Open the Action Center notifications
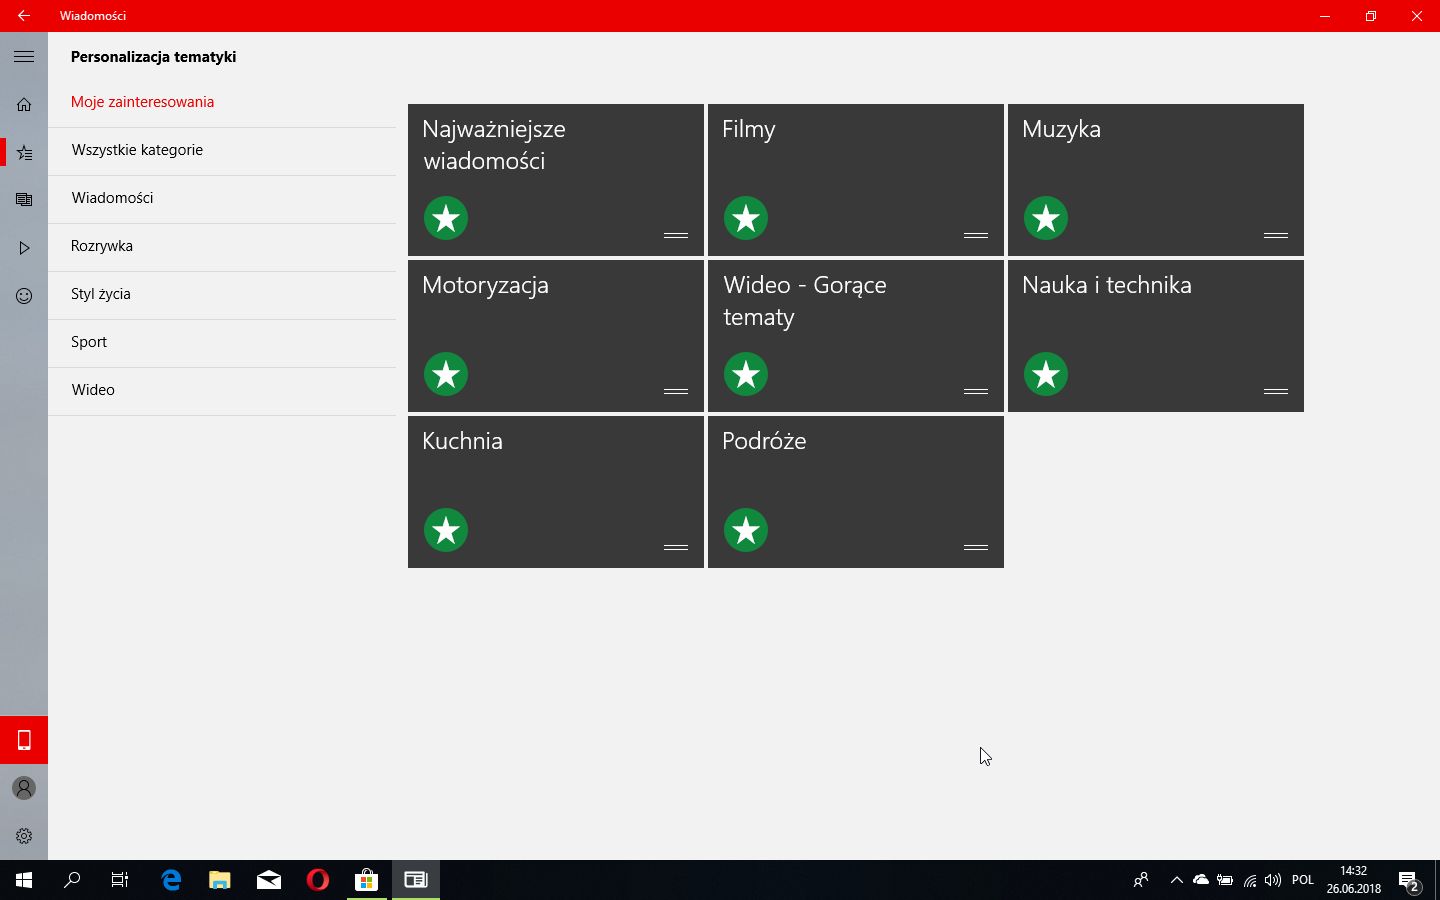Image resolution: width=1440 pixels, height=900 pixels. click(x=1410, y=880)
